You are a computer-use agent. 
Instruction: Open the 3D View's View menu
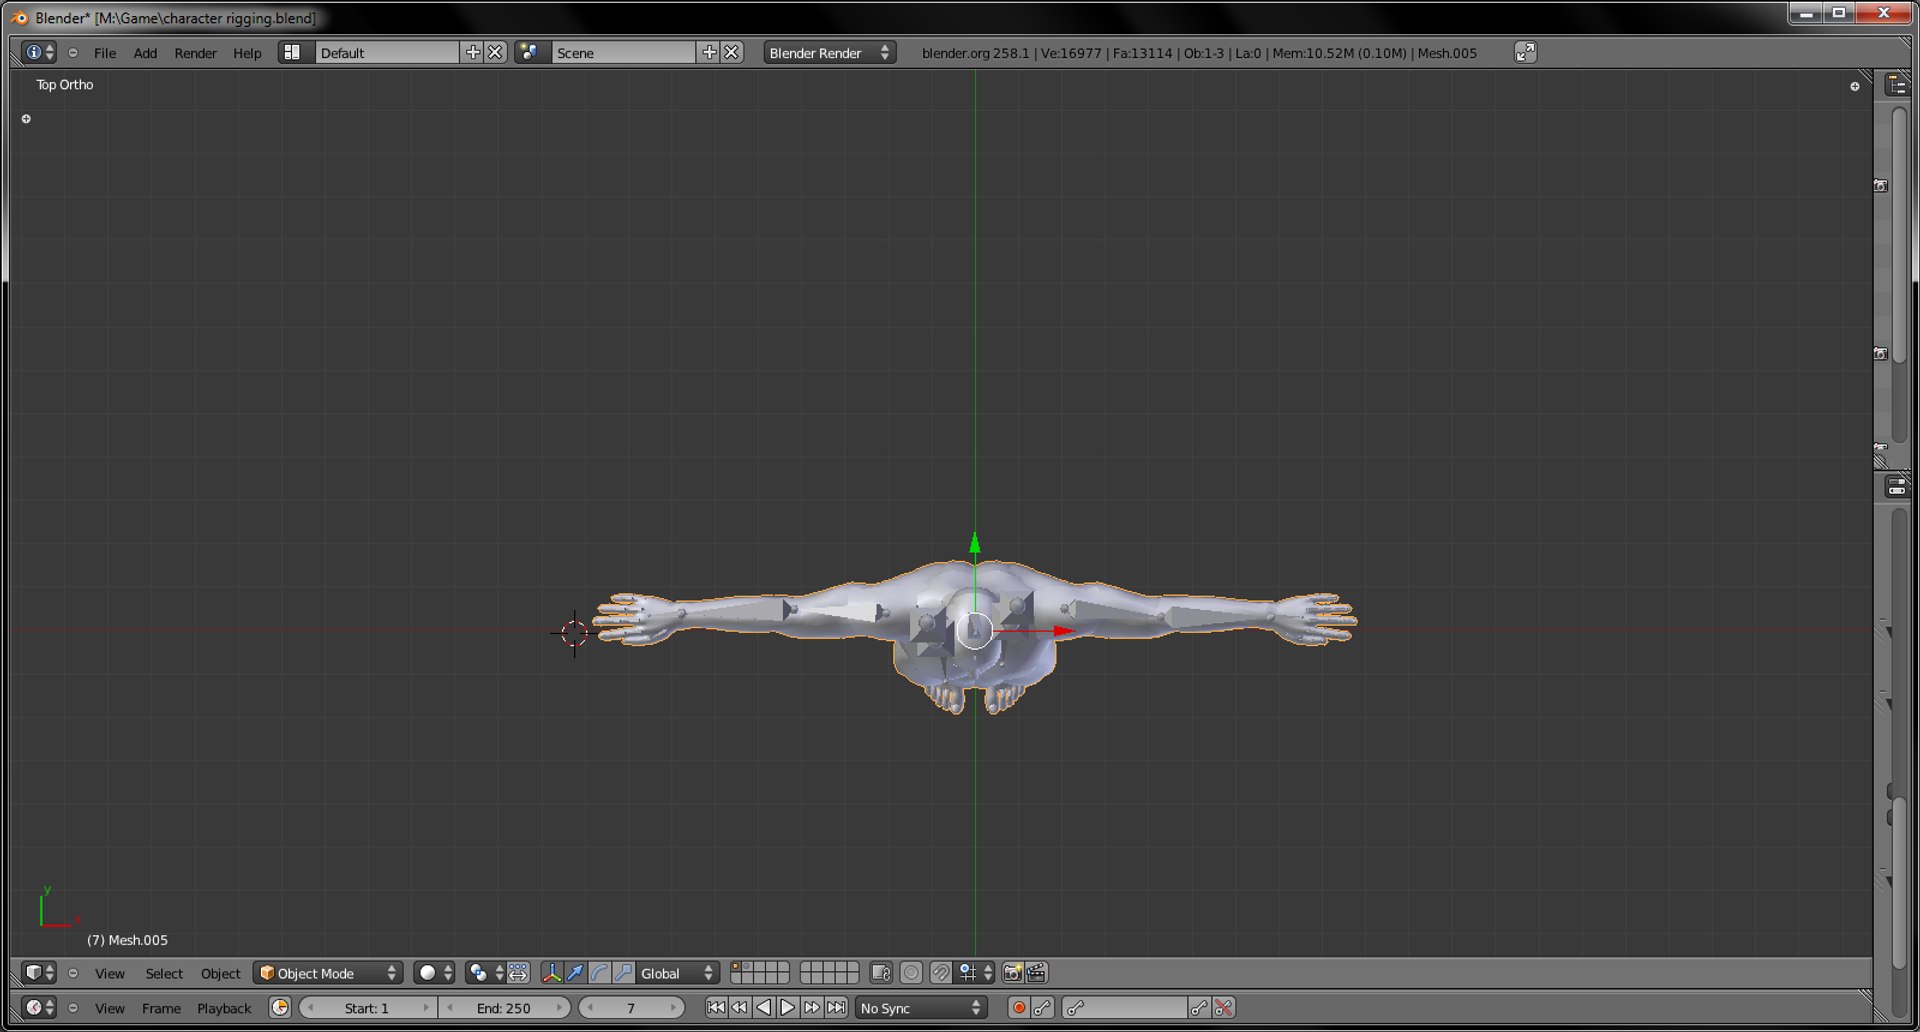[x=110, y=973]
